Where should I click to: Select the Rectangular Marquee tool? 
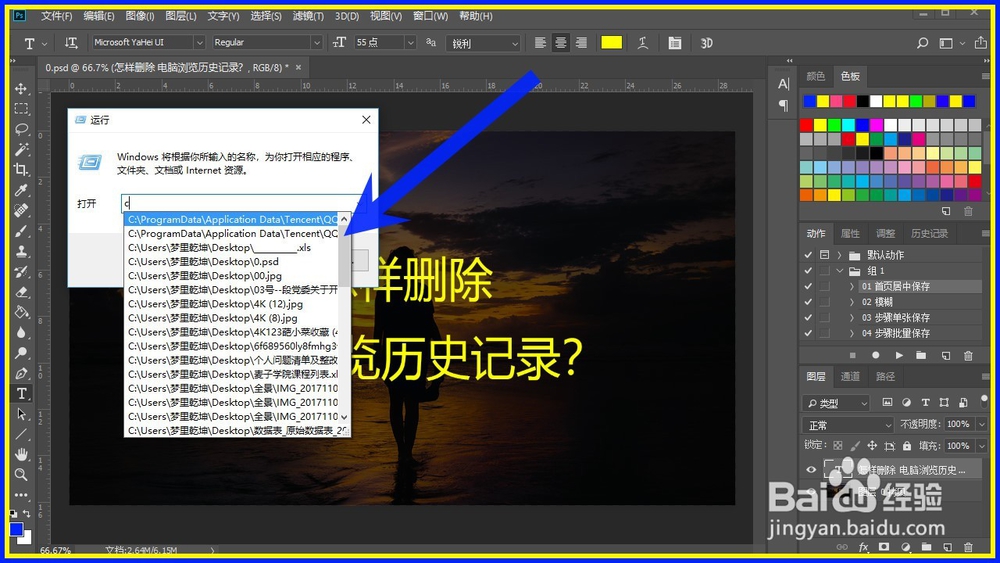pyautogui.click(x=21, y=108)
